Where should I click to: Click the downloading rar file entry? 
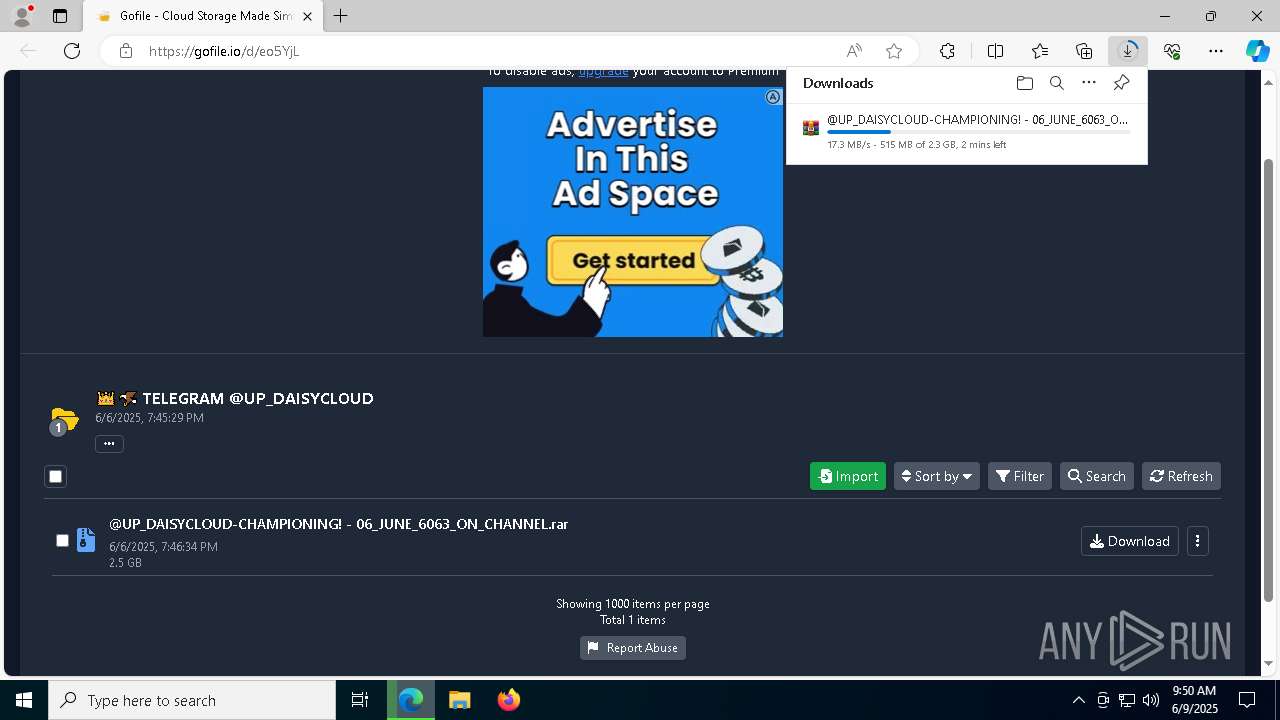[966, 131]
